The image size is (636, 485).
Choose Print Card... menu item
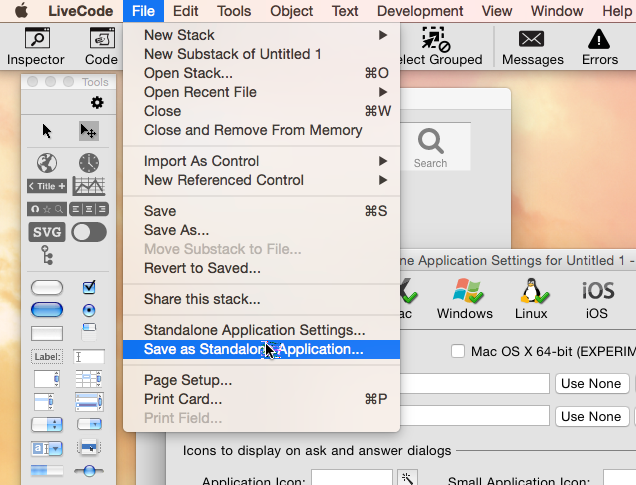[262, 399]
